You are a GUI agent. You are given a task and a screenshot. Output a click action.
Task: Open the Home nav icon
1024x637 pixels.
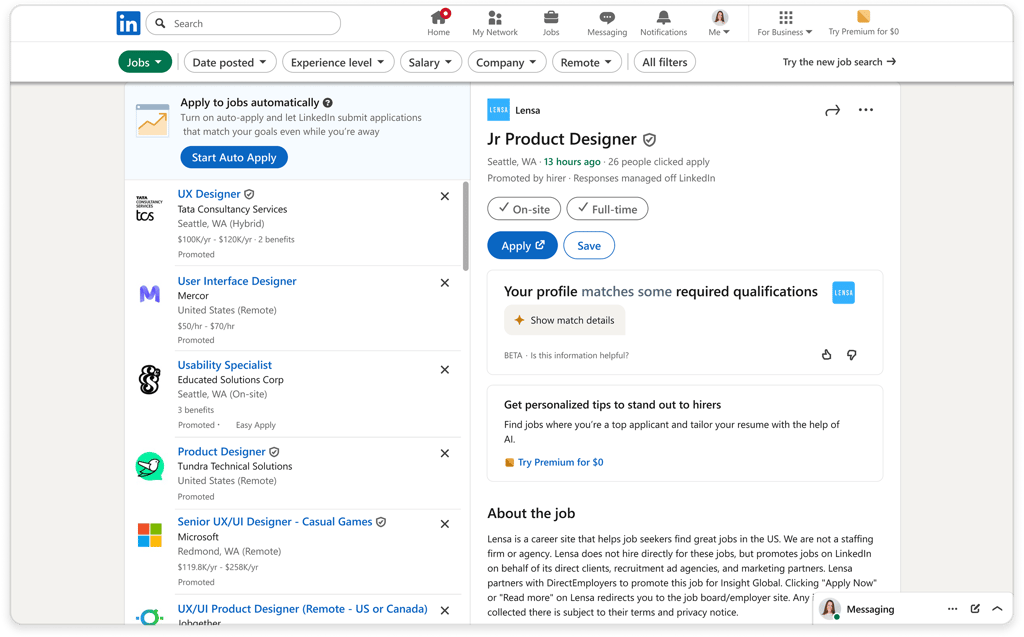tap(439, 18)
